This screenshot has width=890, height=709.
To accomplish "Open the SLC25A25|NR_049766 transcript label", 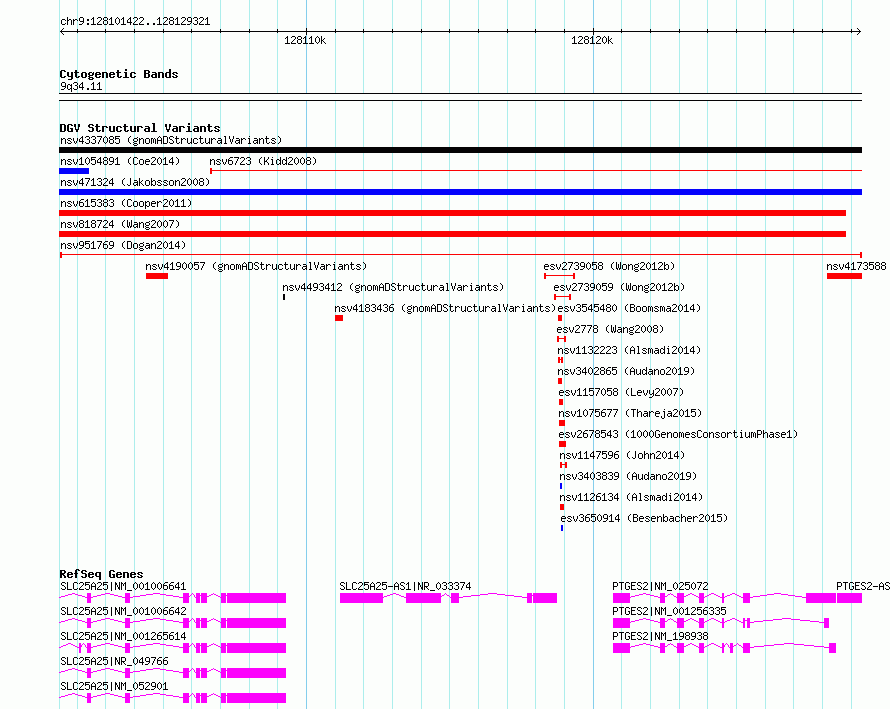I will pos(114,661).
